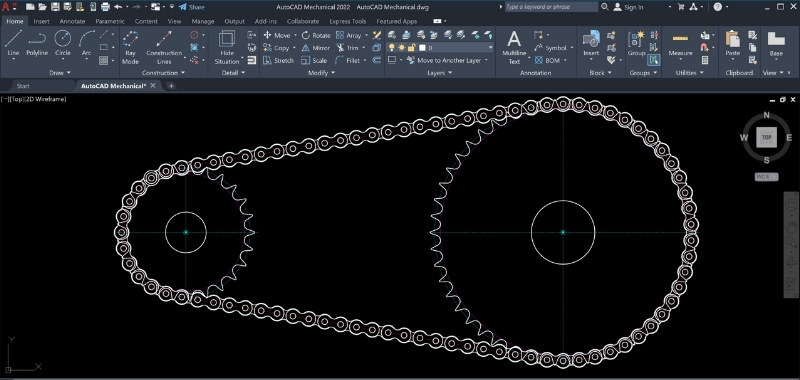
Task: Toggle the layer on/off lightbulb icon
Action: (x=392, y=47)
